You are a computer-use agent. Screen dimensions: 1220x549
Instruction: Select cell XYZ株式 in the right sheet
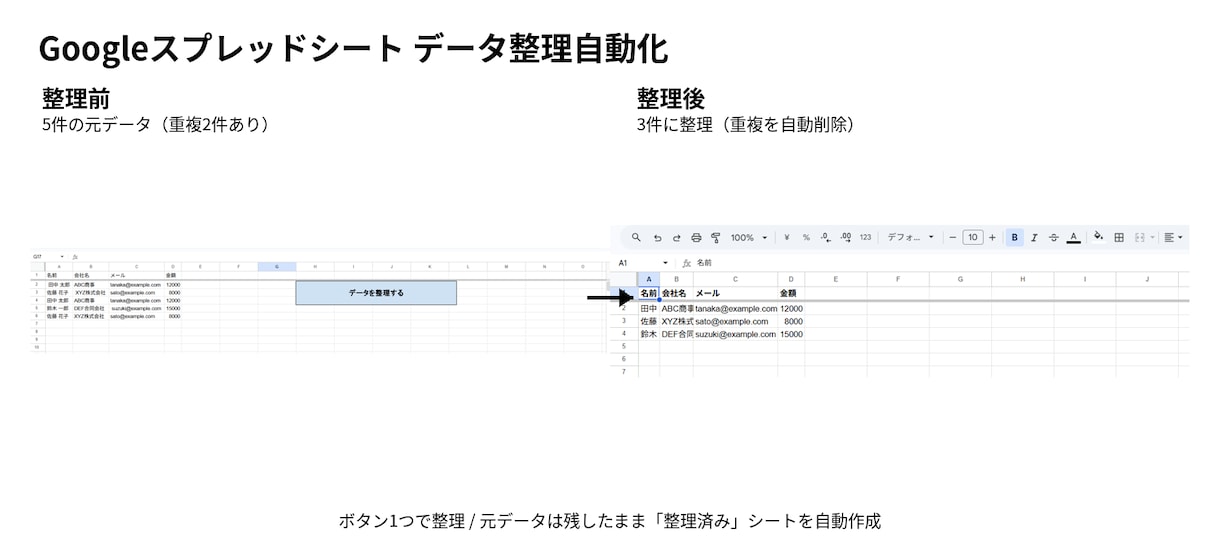click(x=676, y=322)
